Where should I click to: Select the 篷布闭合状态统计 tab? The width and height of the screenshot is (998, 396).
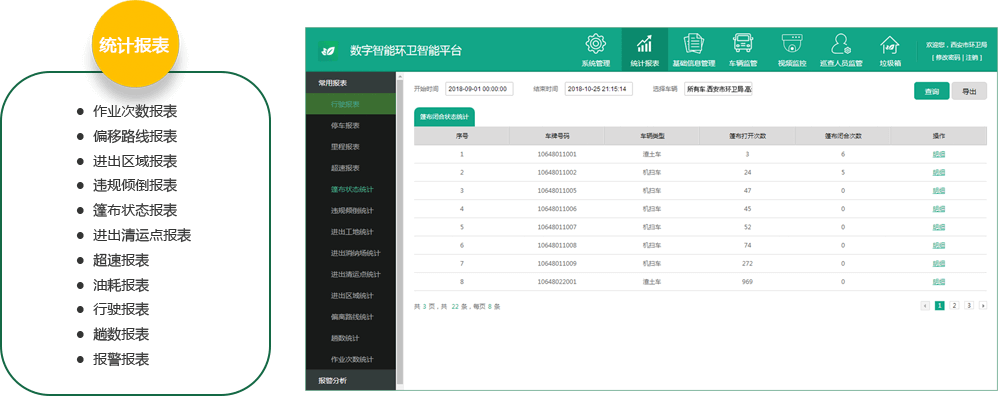(x=444, y=117)
